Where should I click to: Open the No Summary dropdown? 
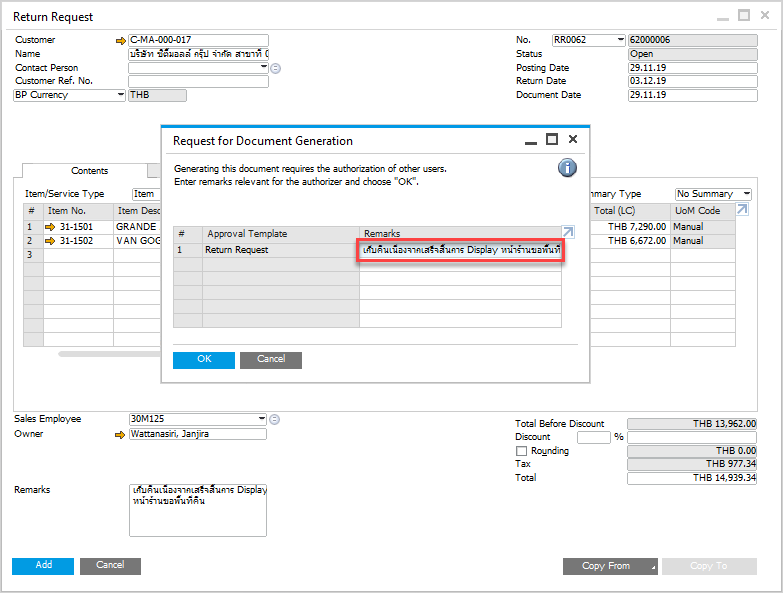tap(746, 193)
